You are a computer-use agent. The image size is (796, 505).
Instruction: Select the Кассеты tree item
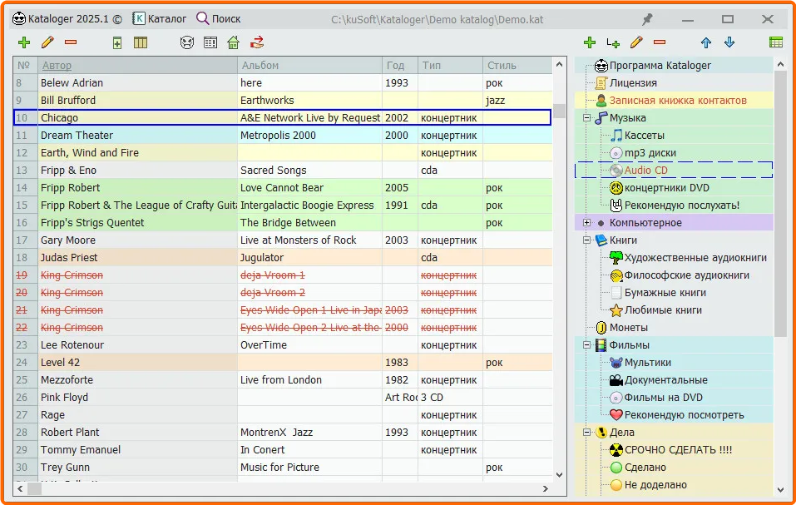pyautogui.click(x=644, y=136)
